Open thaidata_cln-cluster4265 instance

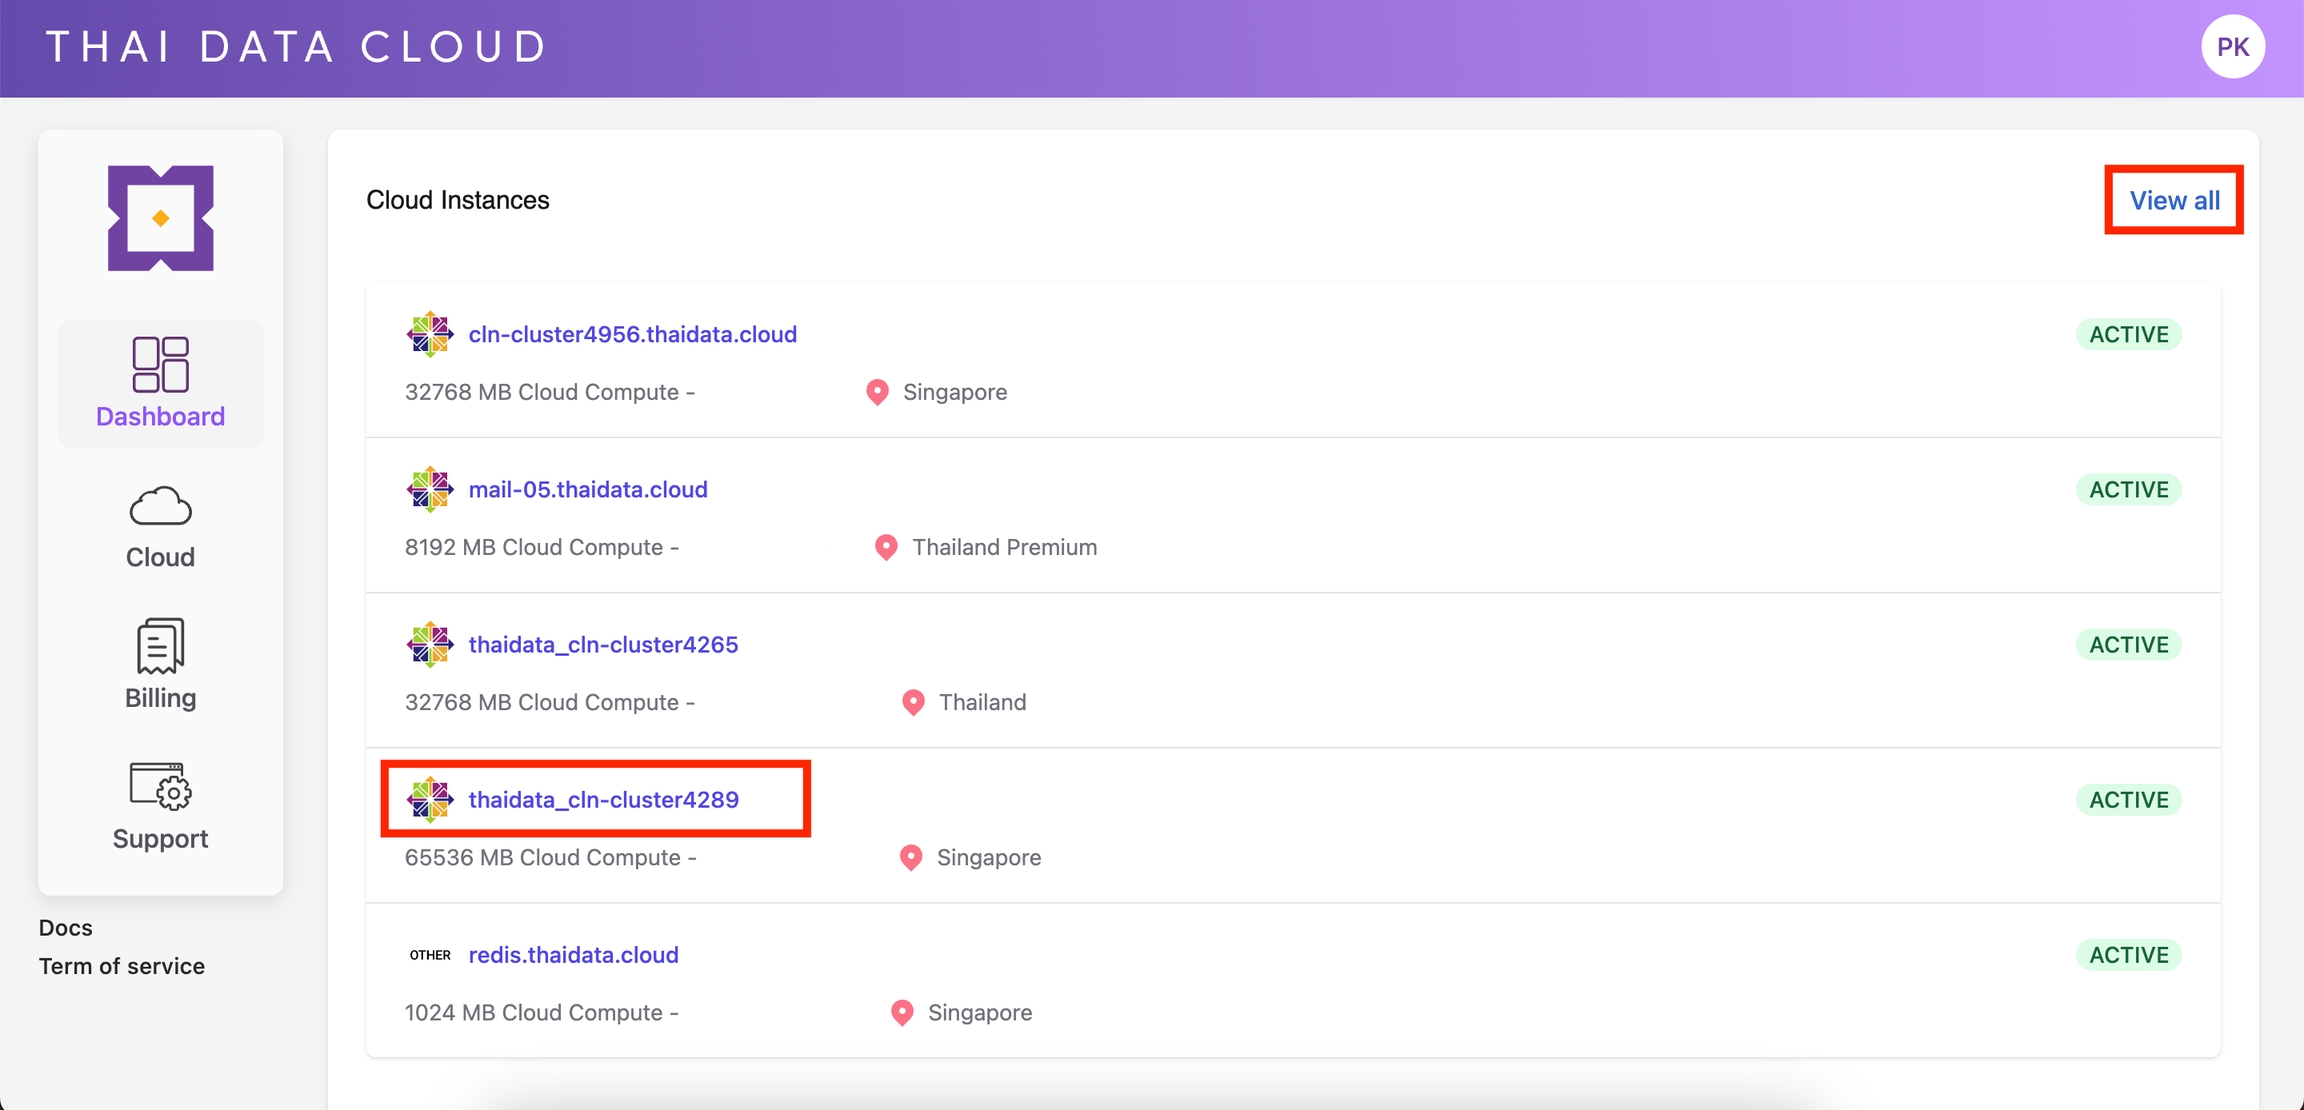click(603, 644)
